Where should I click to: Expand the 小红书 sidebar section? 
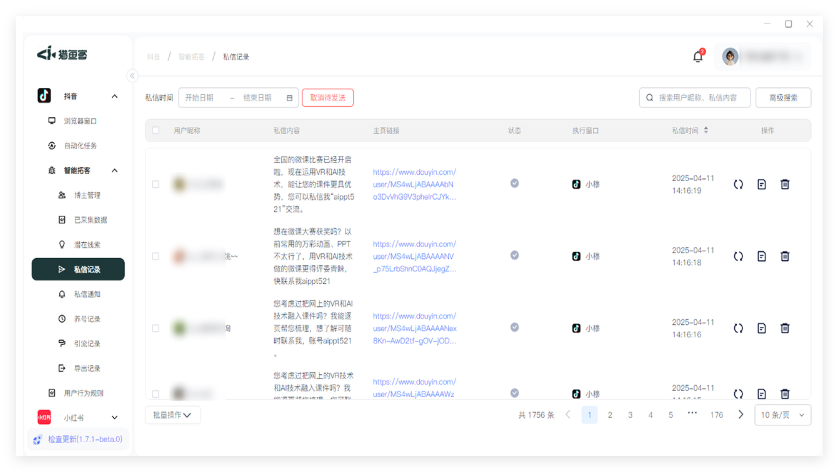[x=115, y=417]
